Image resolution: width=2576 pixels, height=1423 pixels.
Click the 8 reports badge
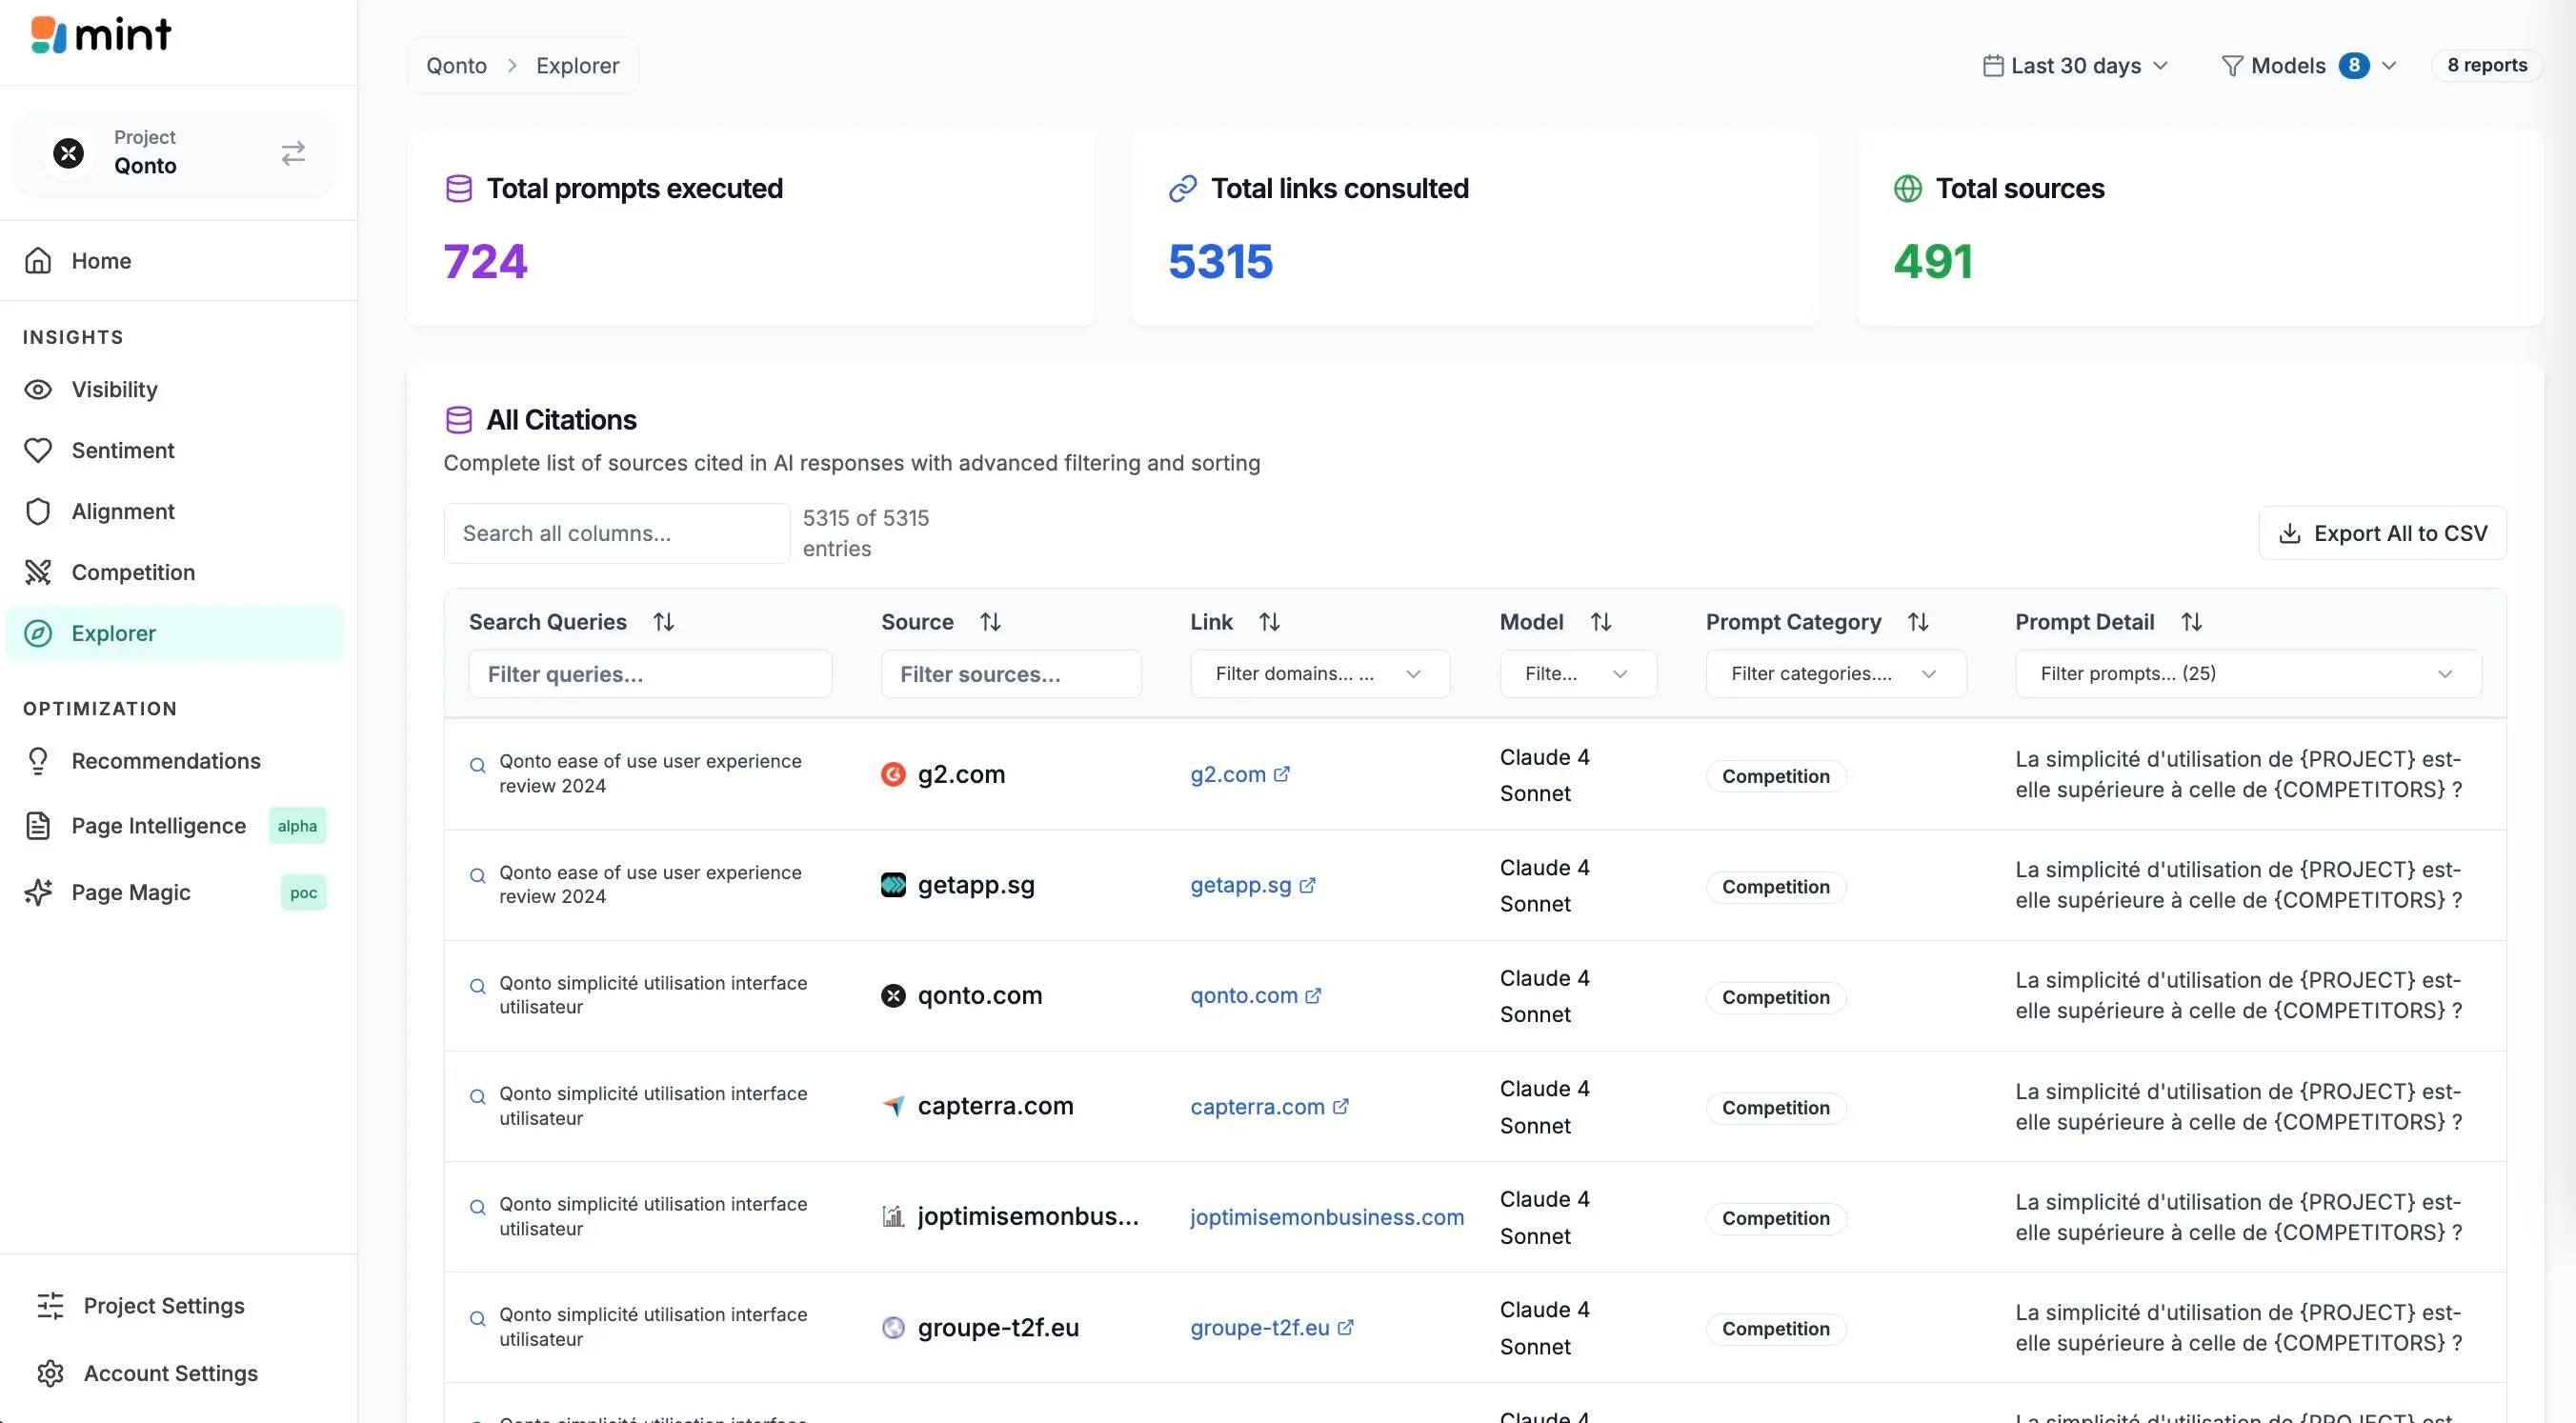(2487, 65)
